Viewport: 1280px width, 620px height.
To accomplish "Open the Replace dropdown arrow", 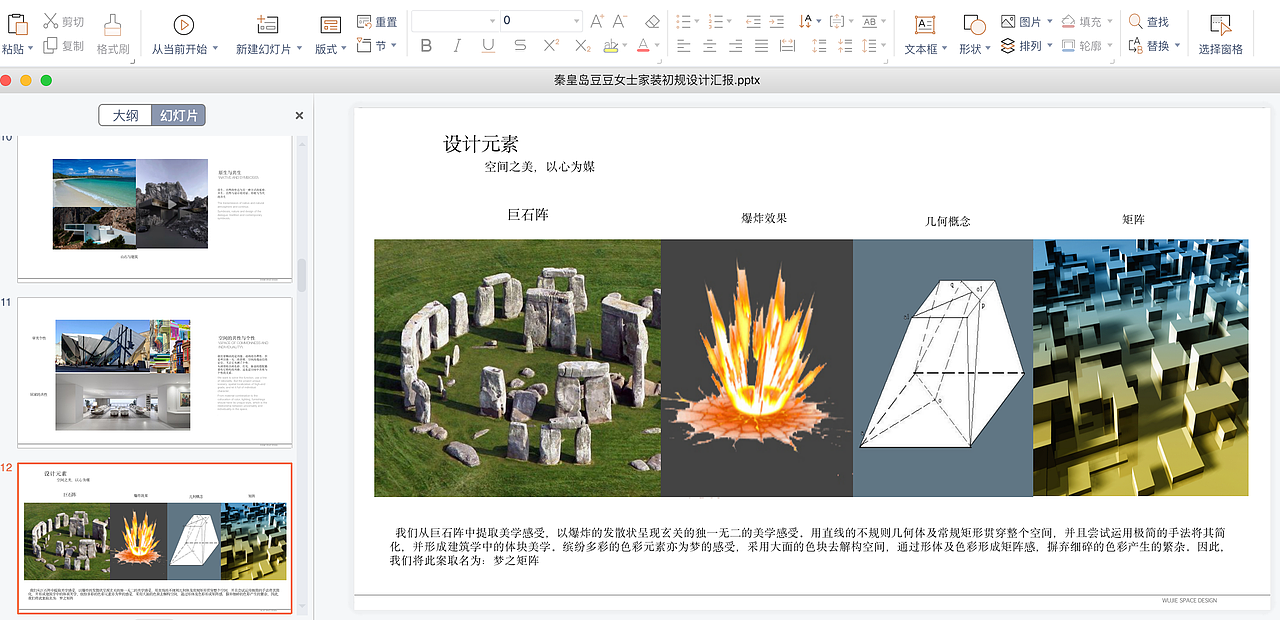I will click(x=1177, y=46).
